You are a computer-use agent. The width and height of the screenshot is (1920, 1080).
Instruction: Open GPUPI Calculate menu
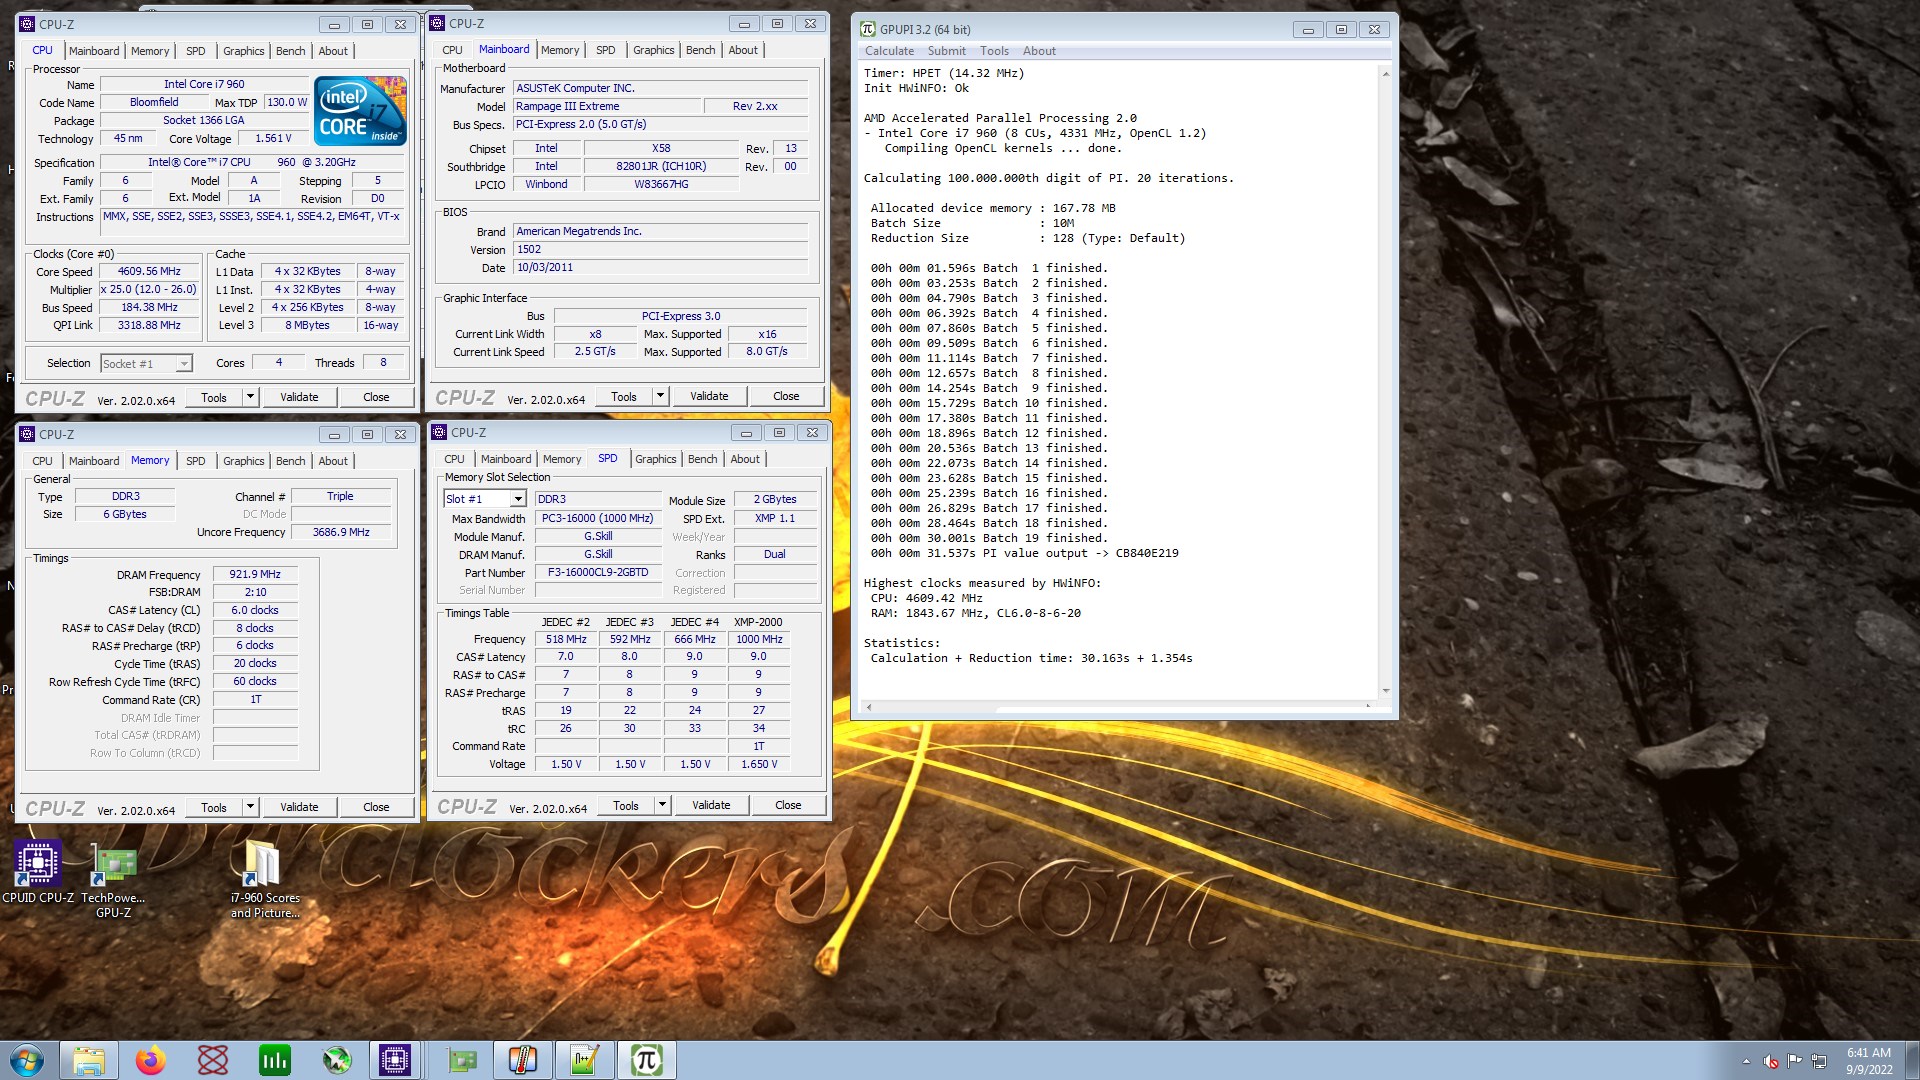[889, 51]
